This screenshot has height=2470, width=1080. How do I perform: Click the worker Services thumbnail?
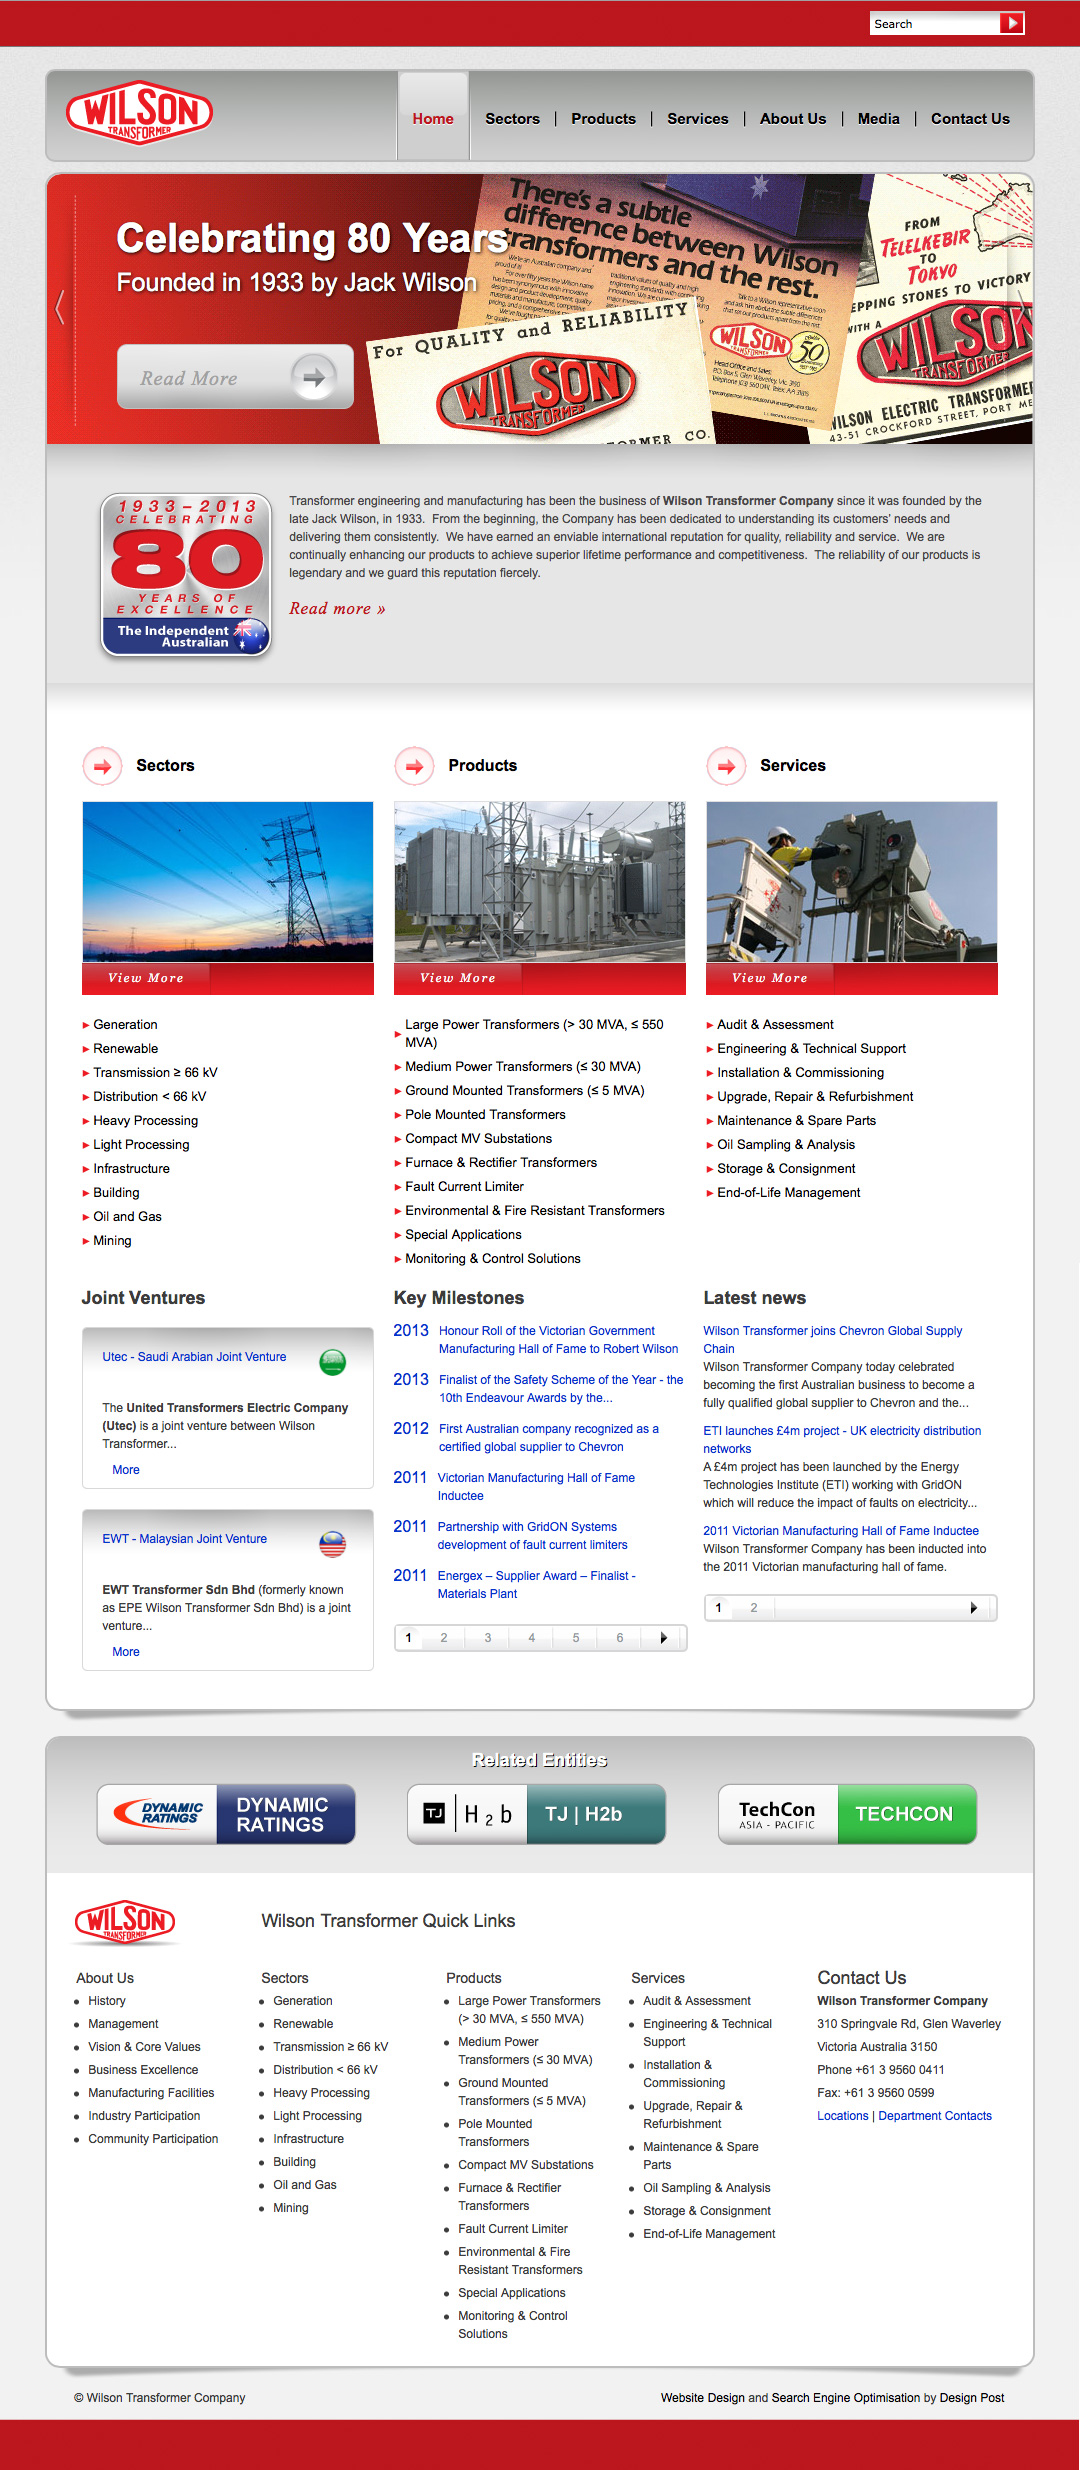852,882
